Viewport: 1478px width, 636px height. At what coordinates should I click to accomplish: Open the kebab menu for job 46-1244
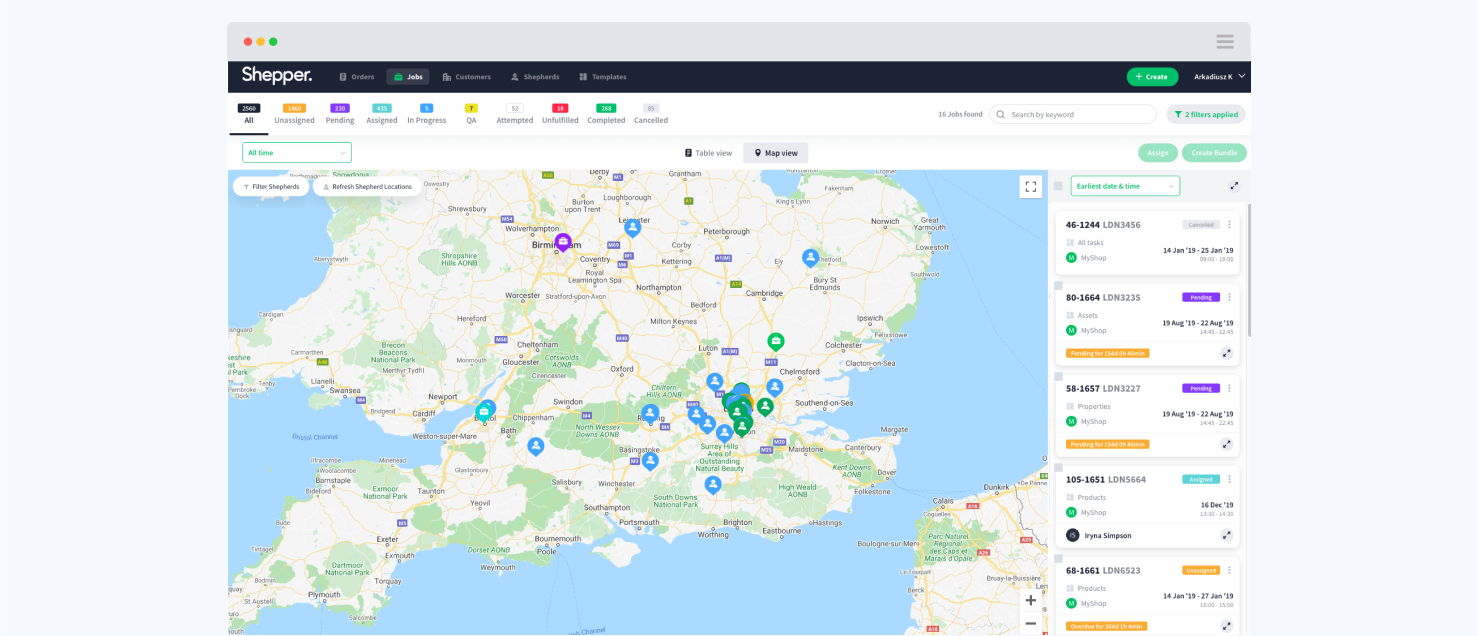point(1229,224)
